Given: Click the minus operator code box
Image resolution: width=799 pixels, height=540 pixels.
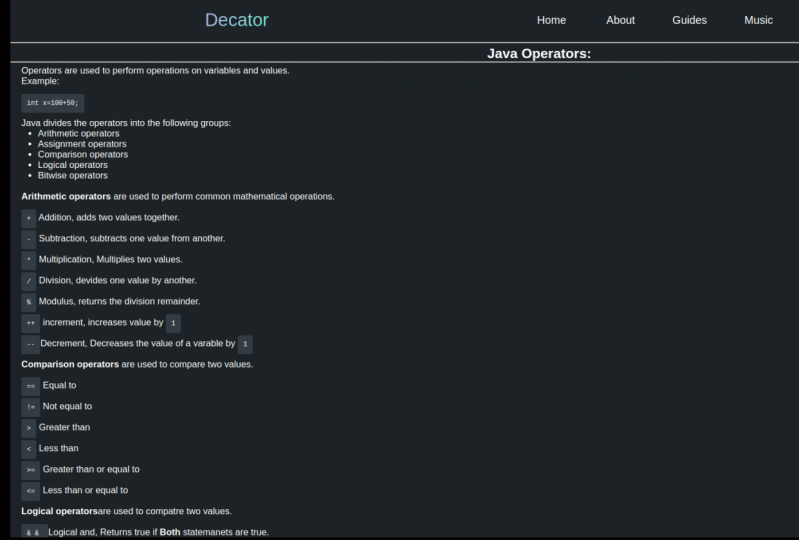Looking at the screenshot, I should pos(29,239).
